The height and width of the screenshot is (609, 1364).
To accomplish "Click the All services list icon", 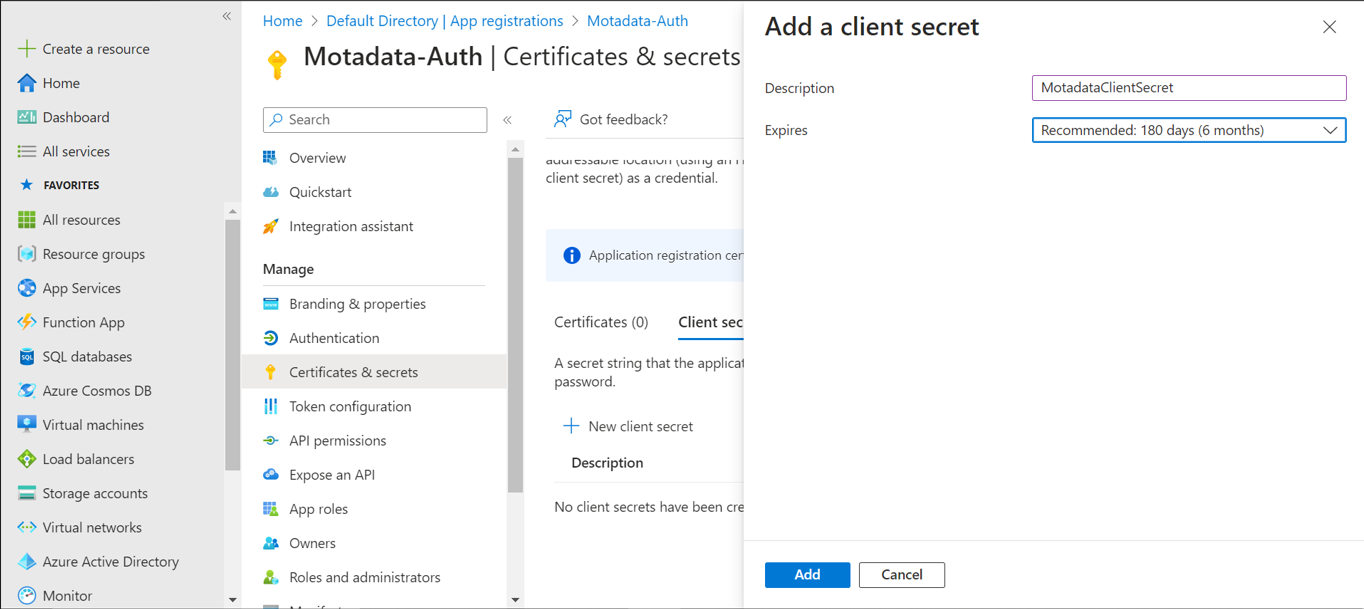I will (27, 151).
